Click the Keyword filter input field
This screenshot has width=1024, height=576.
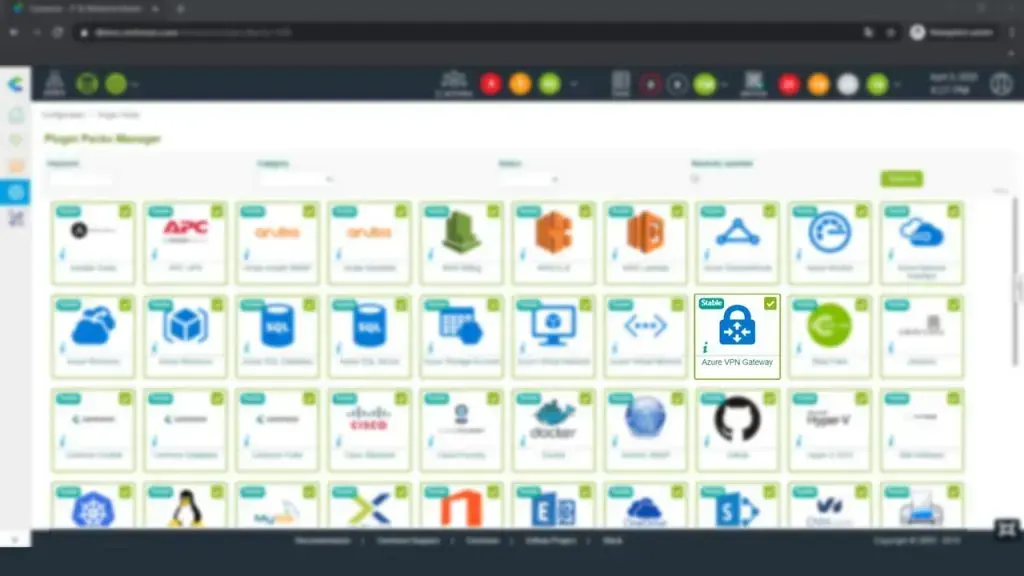coord(80,178)
